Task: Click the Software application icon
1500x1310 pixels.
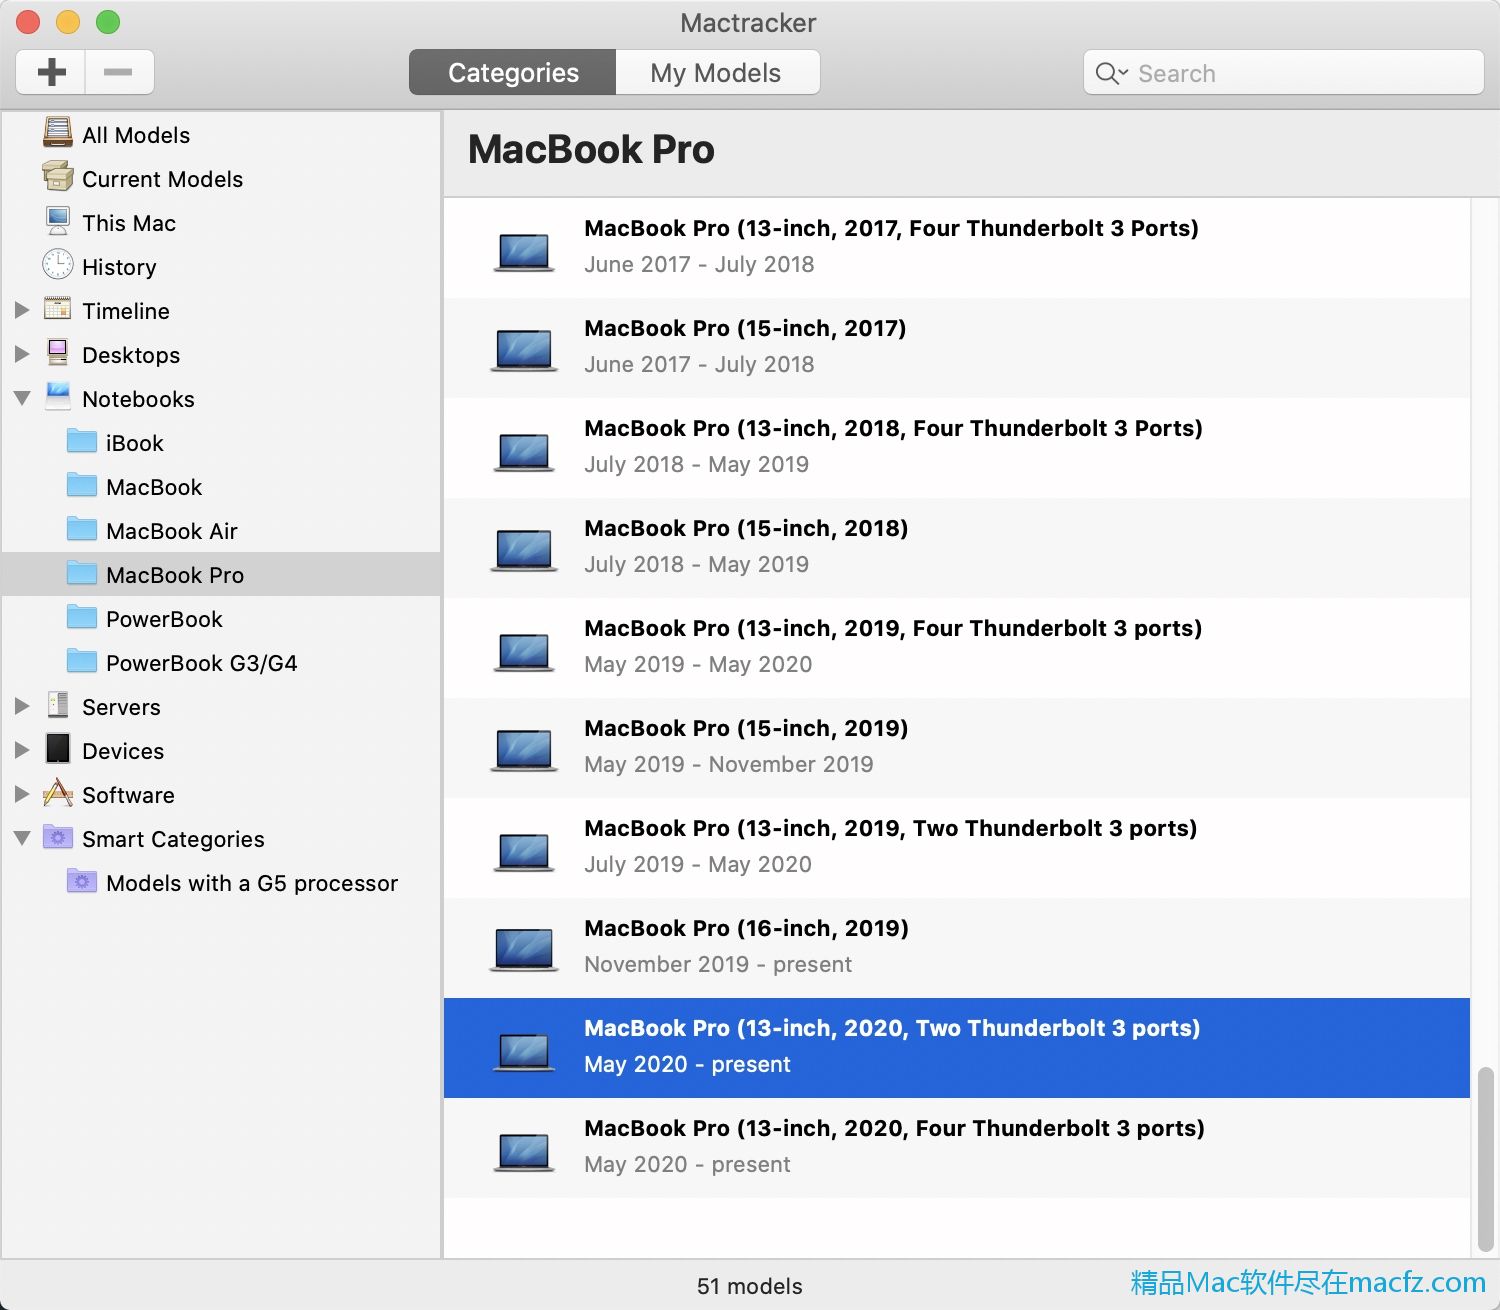Action: point(58,793)
